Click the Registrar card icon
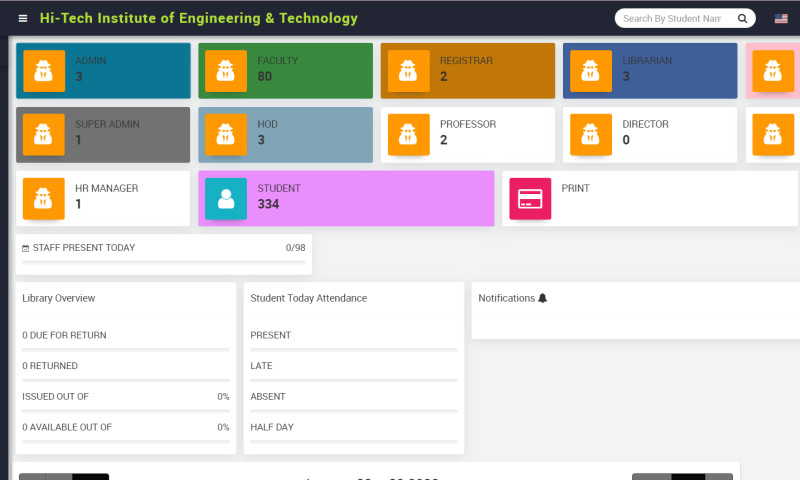800x480 pixels. pos(408,71)
